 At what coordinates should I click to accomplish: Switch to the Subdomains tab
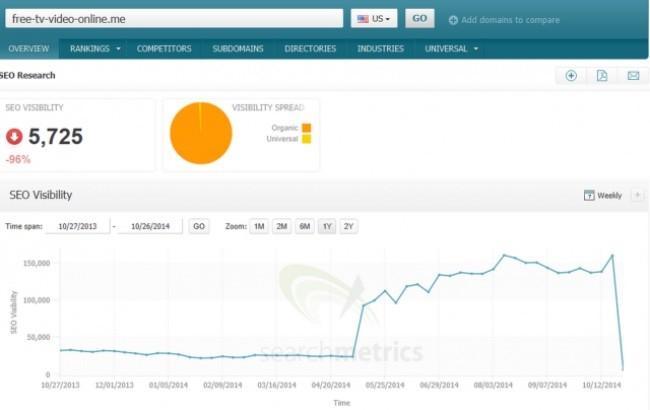(x=238, y=49)
